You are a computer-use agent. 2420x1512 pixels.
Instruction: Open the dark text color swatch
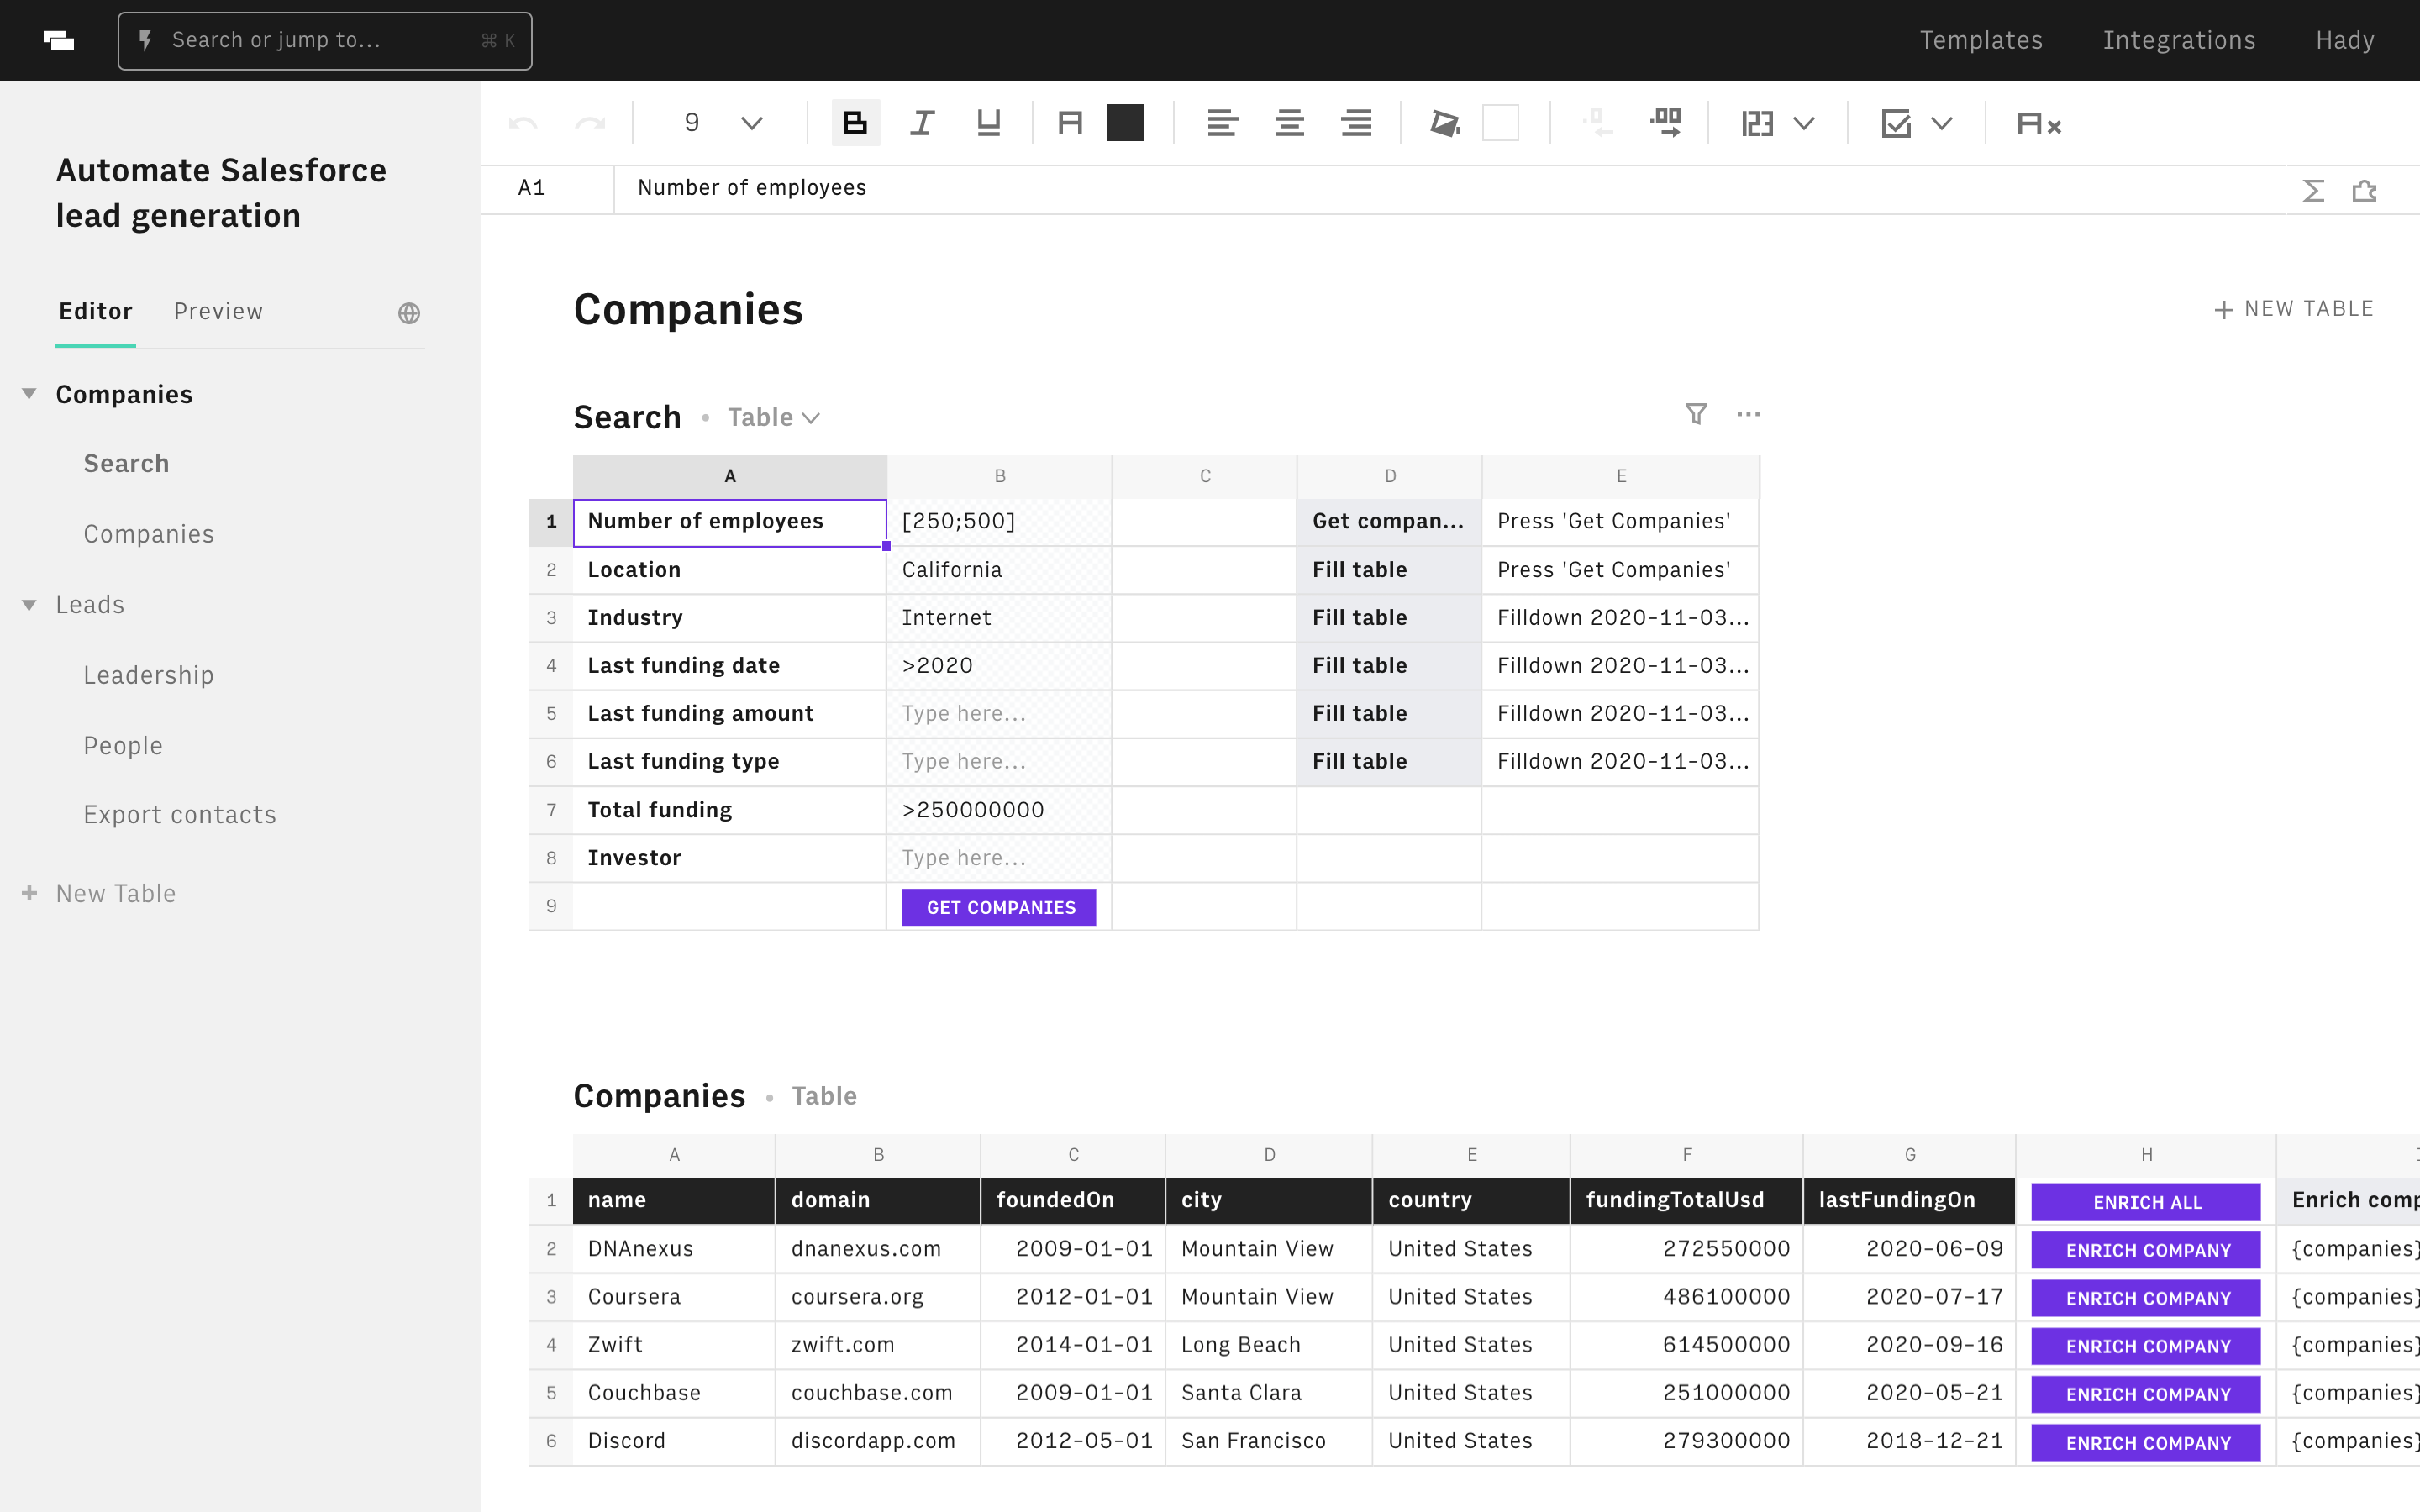pos(1126,123)
